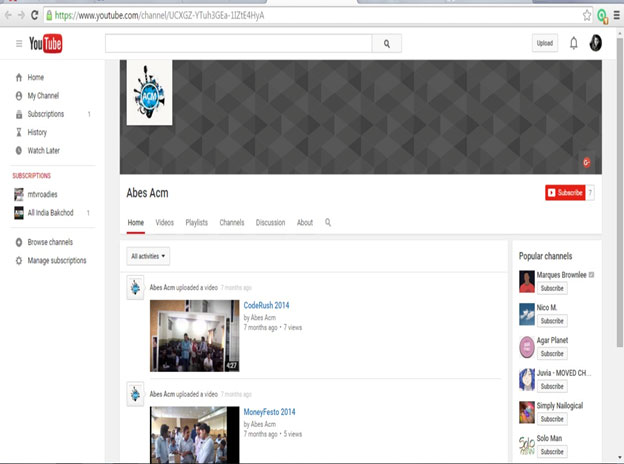Open the Channels tab
This screenshot has width=624, height=464.
pos(232,222)
